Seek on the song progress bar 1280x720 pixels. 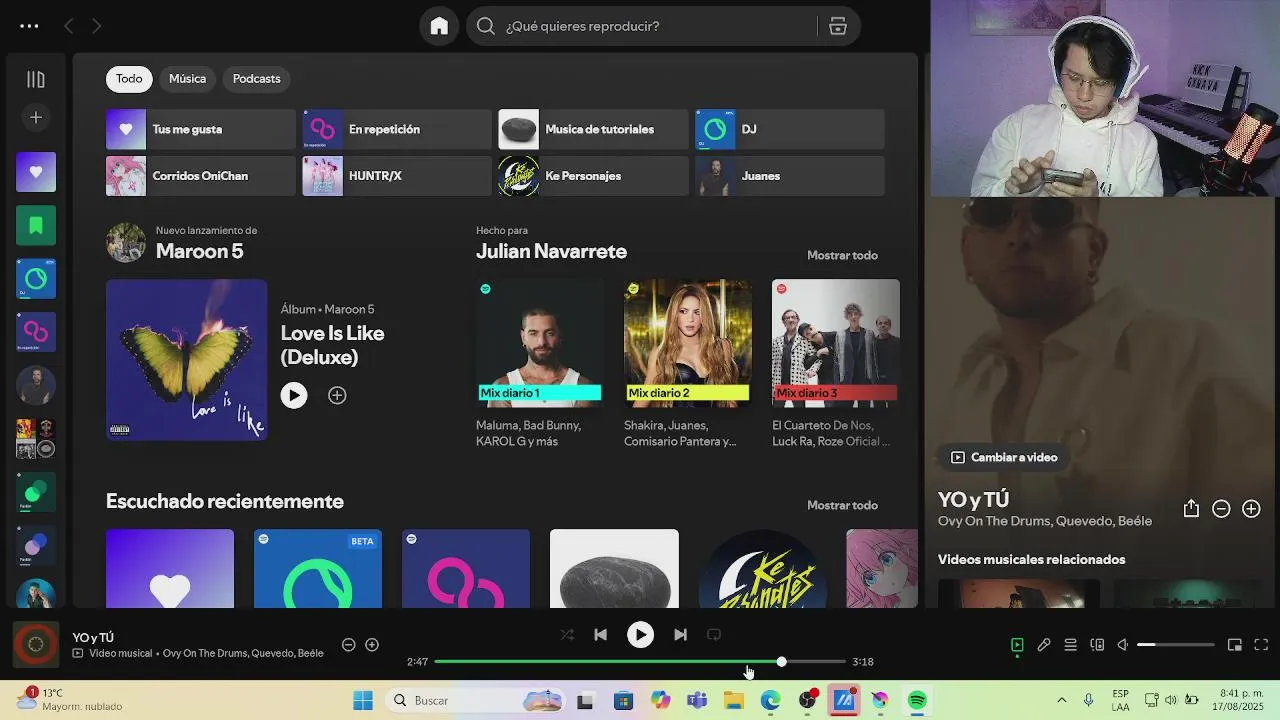(640, 662)
